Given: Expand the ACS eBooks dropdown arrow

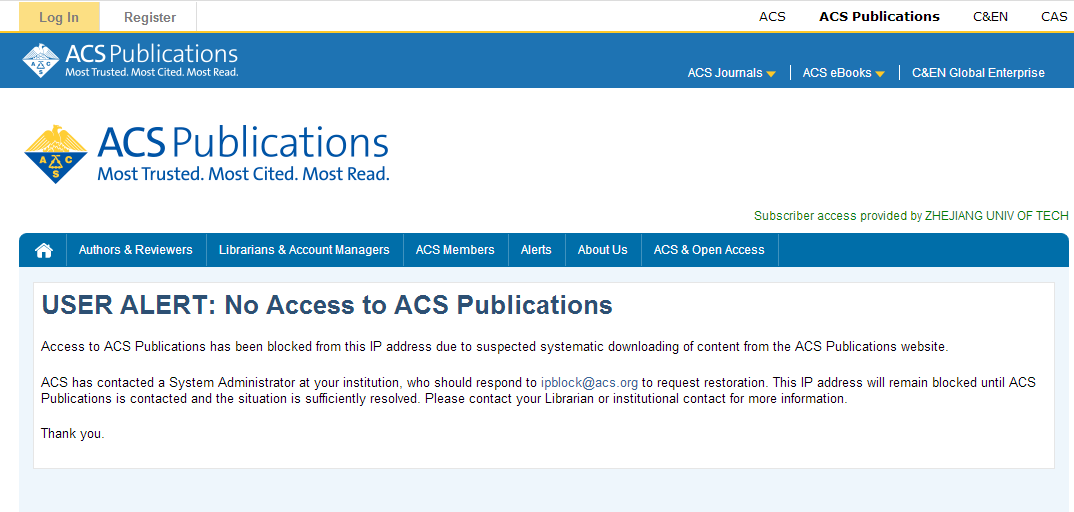Looking at the screenshot, I should [880, 74].
